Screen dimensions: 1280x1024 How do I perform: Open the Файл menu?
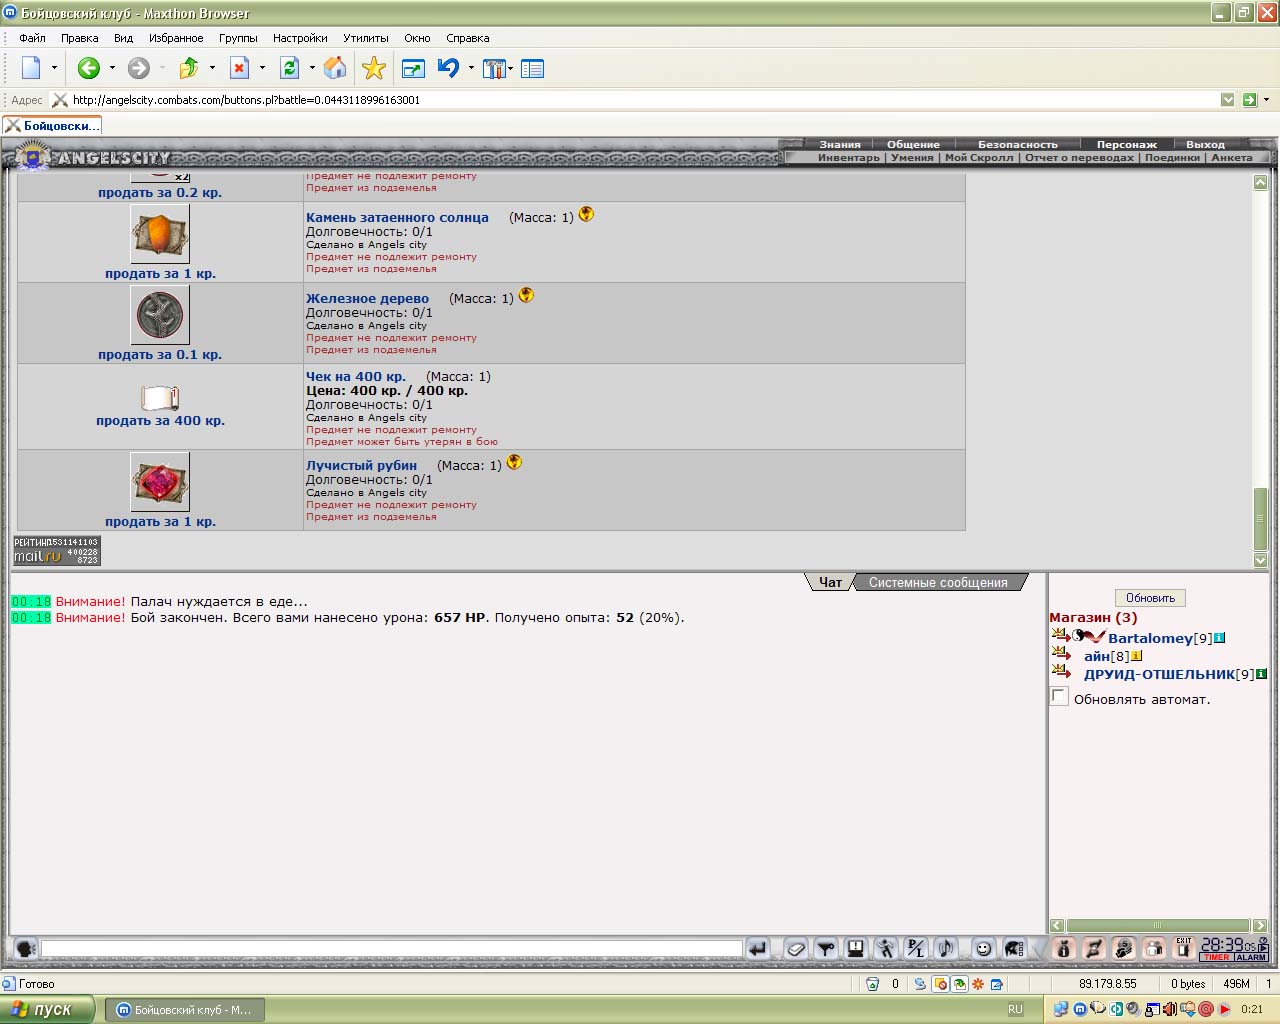click(32, 38)
